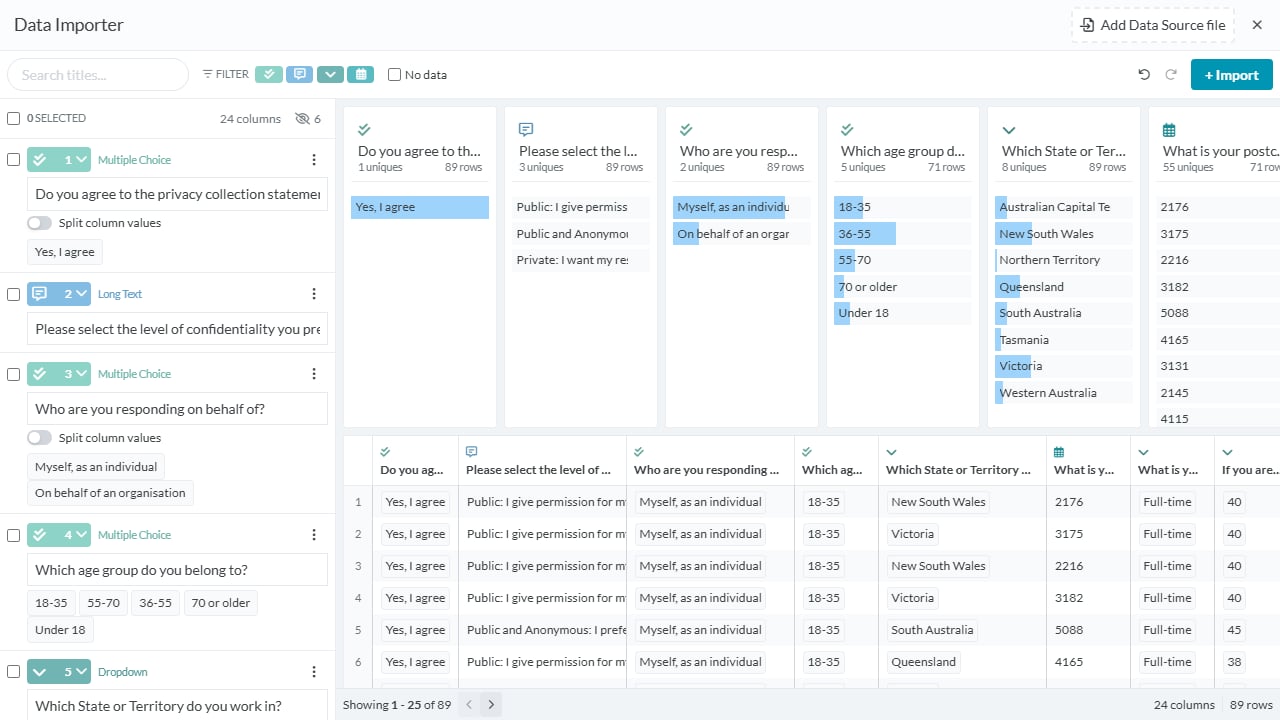The width and height of the screenshot is (1280, 720).
Task: Toggle the multiple choice filter chip
Action: click(269, 74)
